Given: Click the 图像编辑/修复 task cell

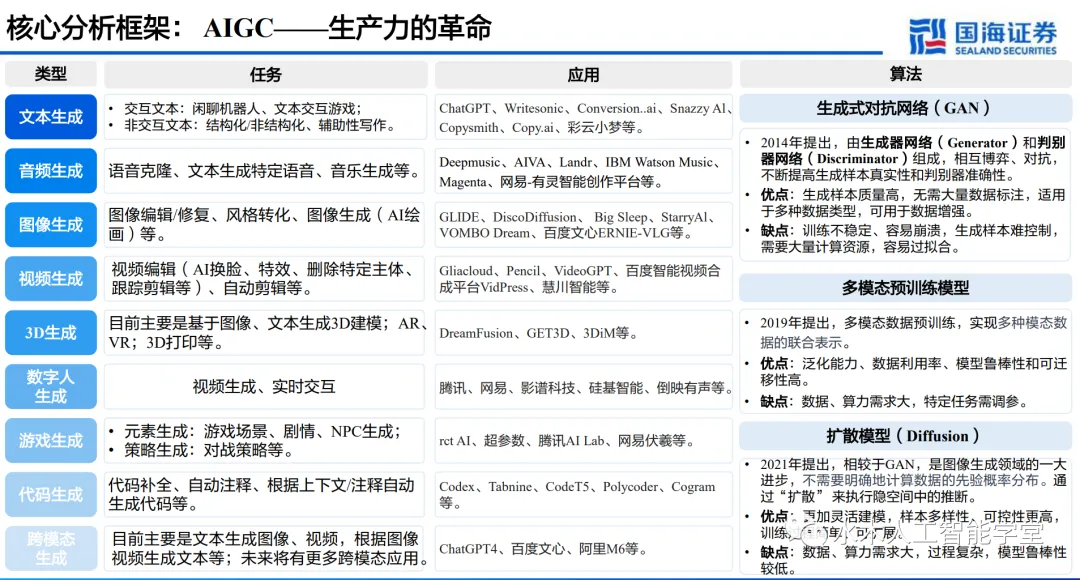Looking at the screenshot, I should click(265, 225).
